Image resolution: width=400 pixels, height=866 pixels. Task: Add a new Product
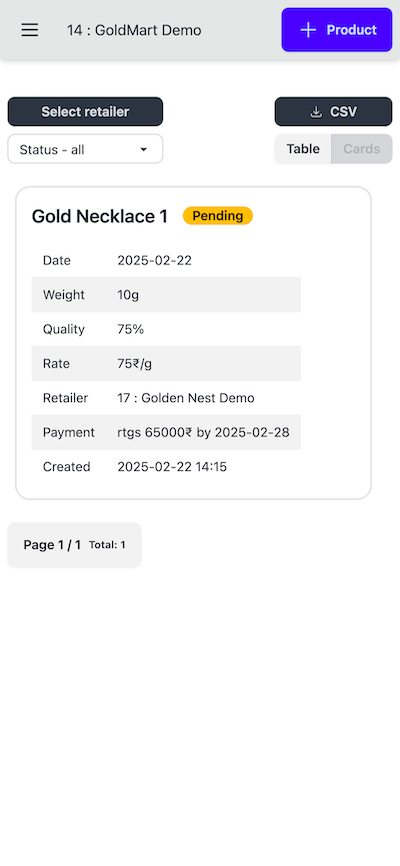pyautogui.click(x=337, y=30)
